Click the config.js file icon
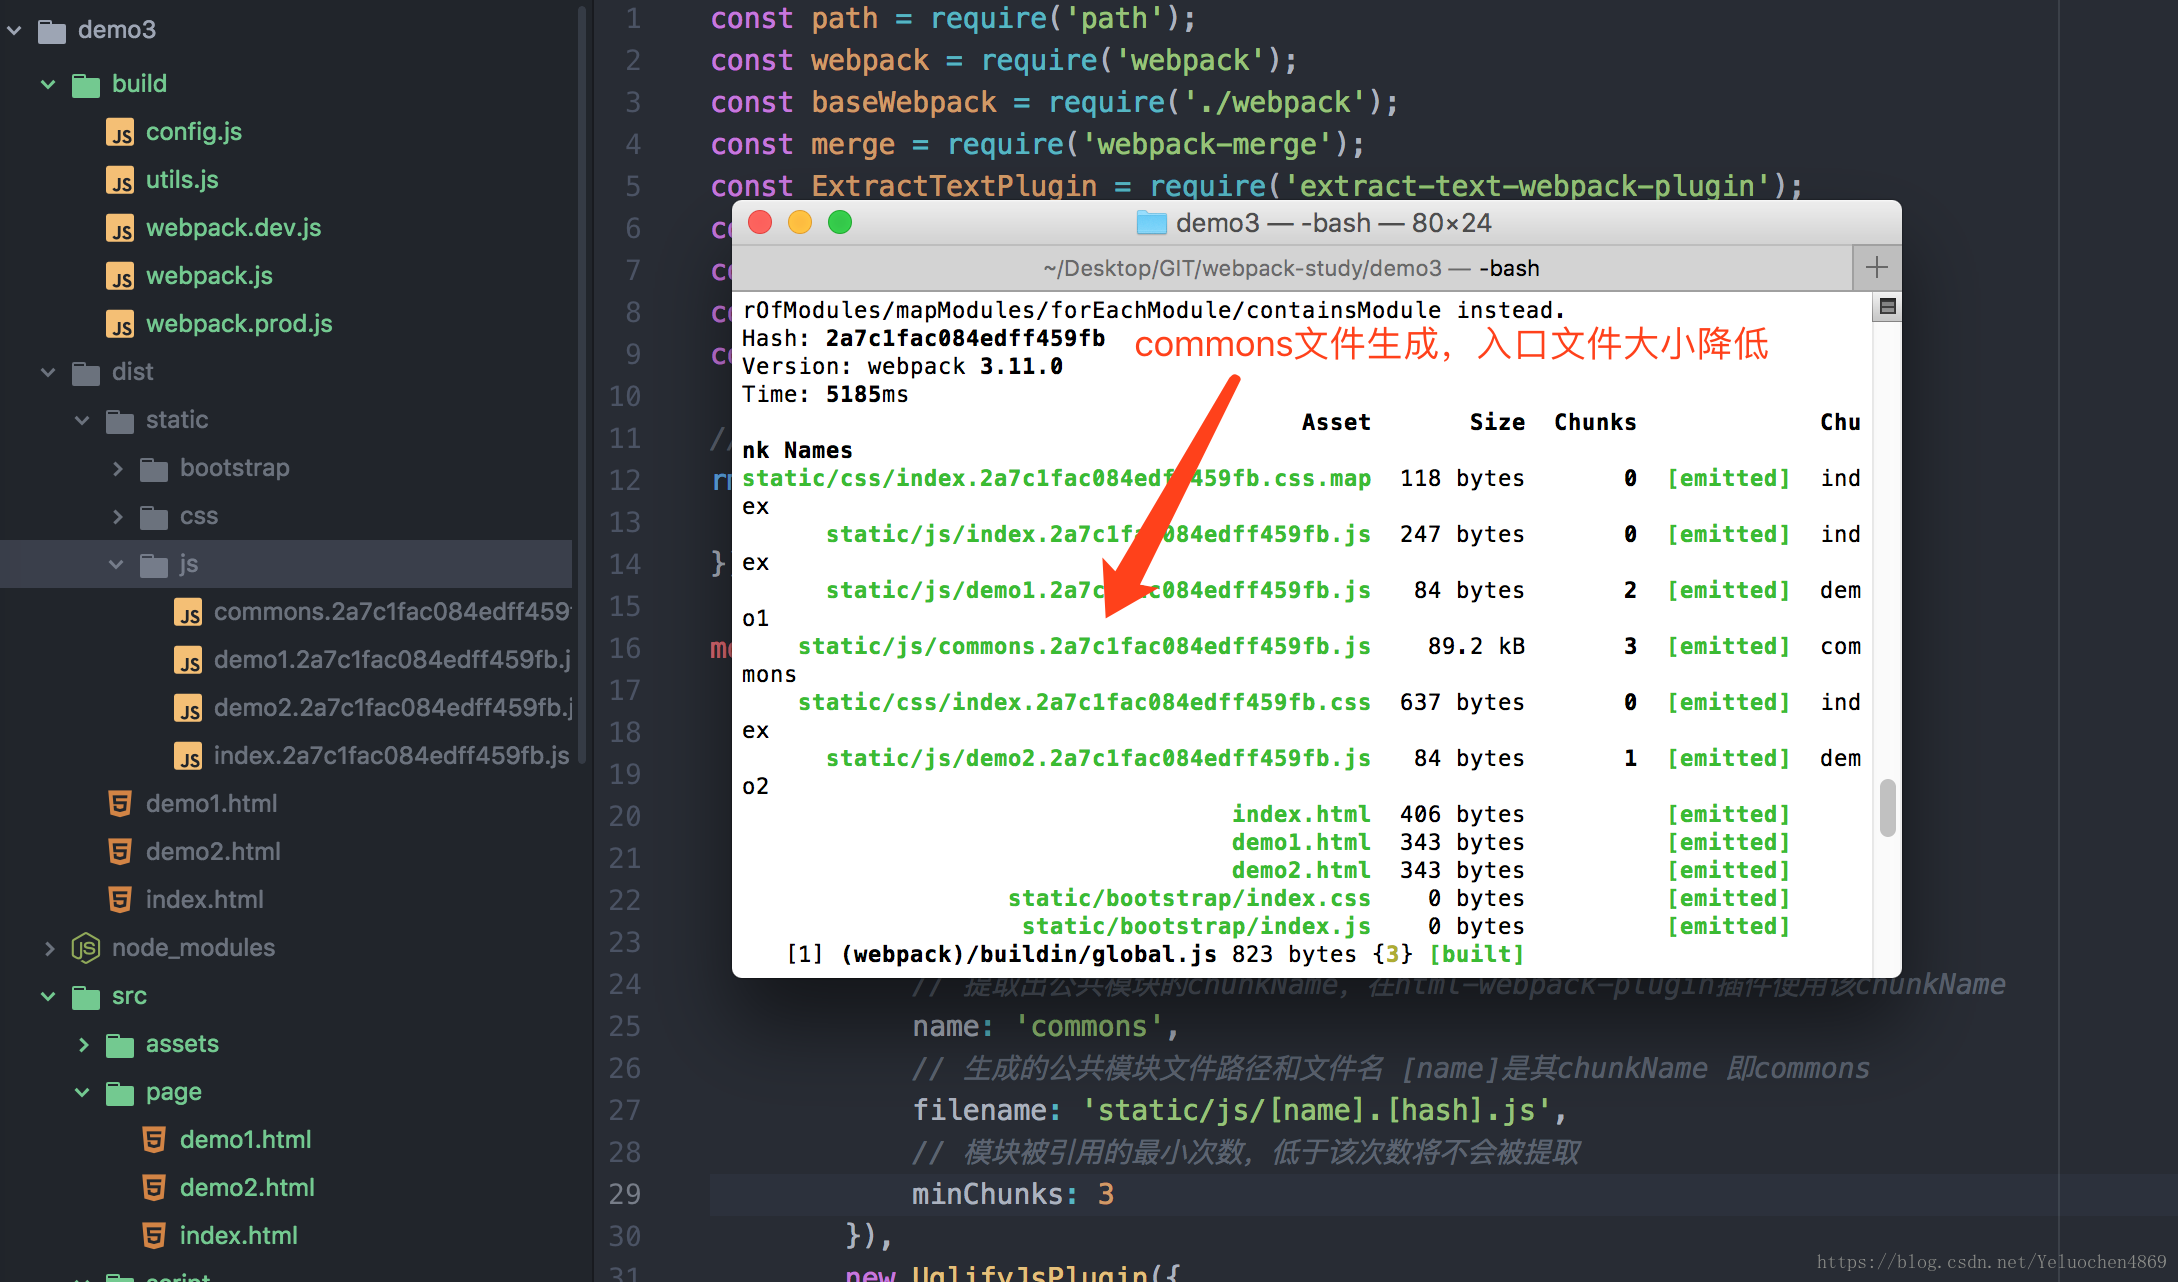Viewport: 2178px width, 1282px height. point(120,132)
